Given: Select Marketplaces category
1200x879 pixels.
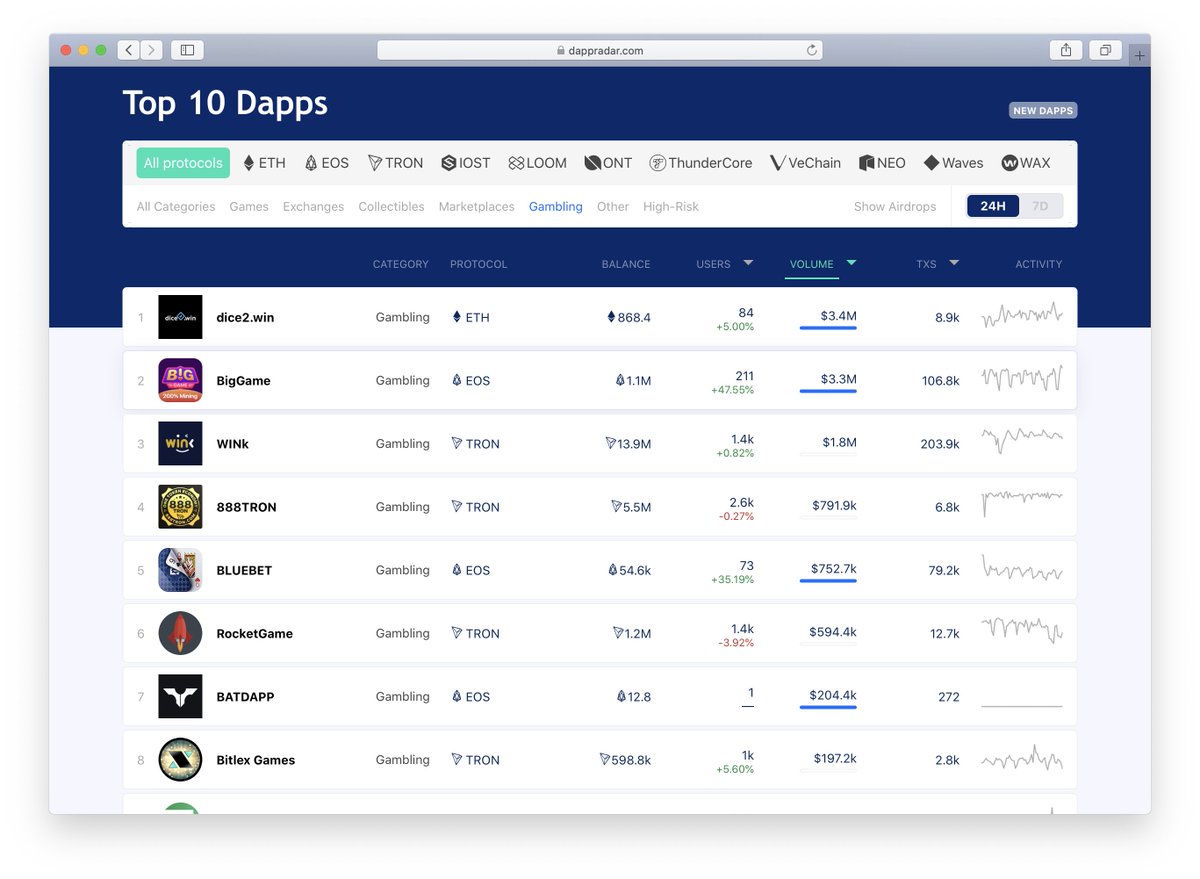Looking at the screenshot, I should pyautogui.click(x=476, y=207).
